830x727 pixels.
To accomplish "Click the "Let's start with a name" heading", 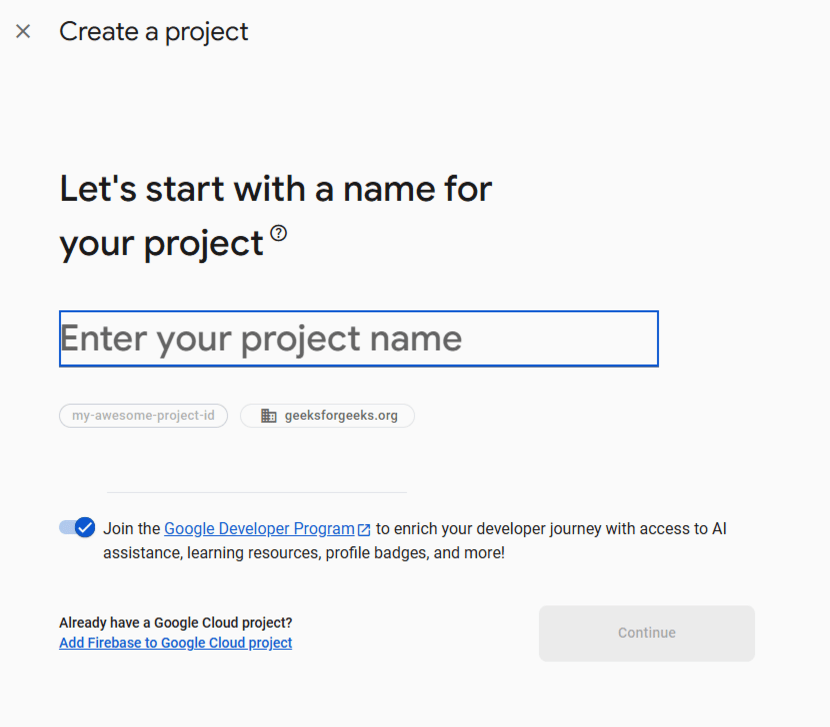I will coord(276,188).
